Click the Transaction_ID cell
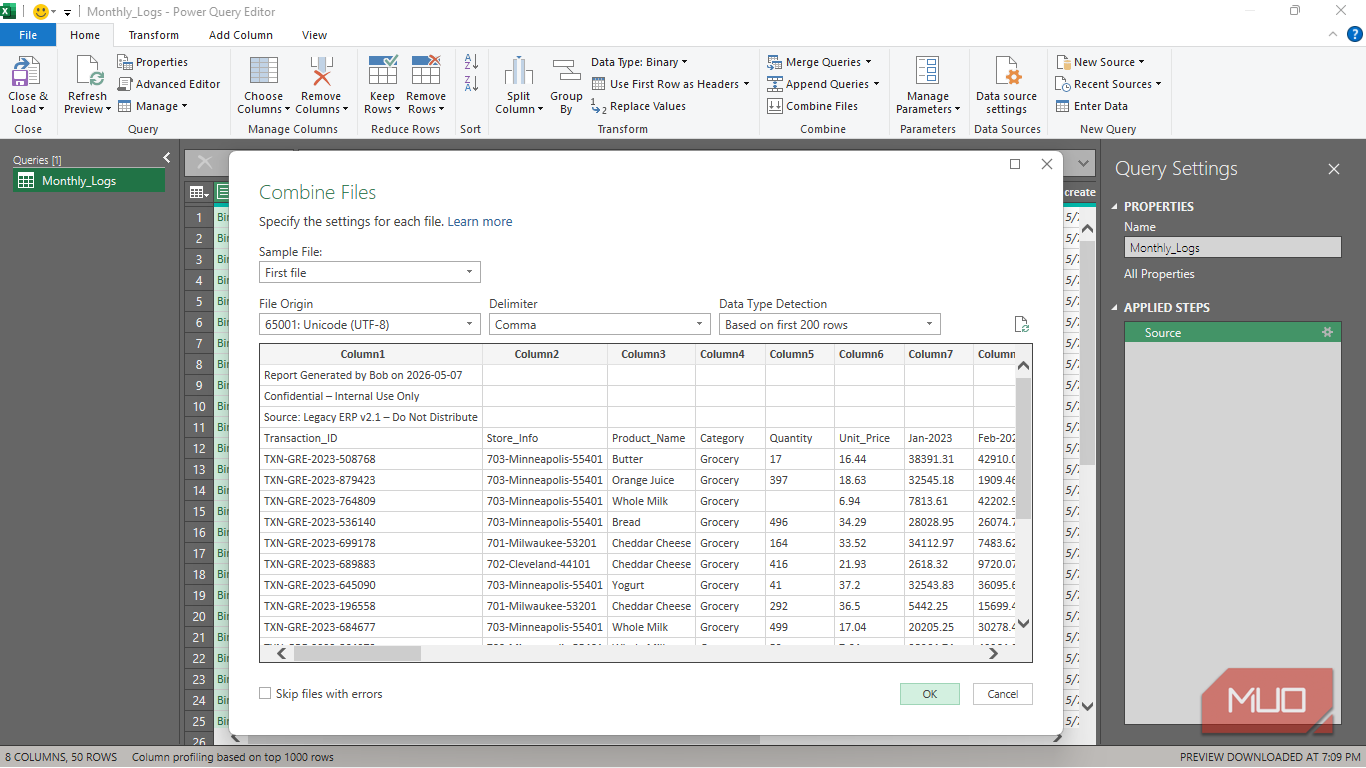 pyautogui.click(x=371, y=438)
